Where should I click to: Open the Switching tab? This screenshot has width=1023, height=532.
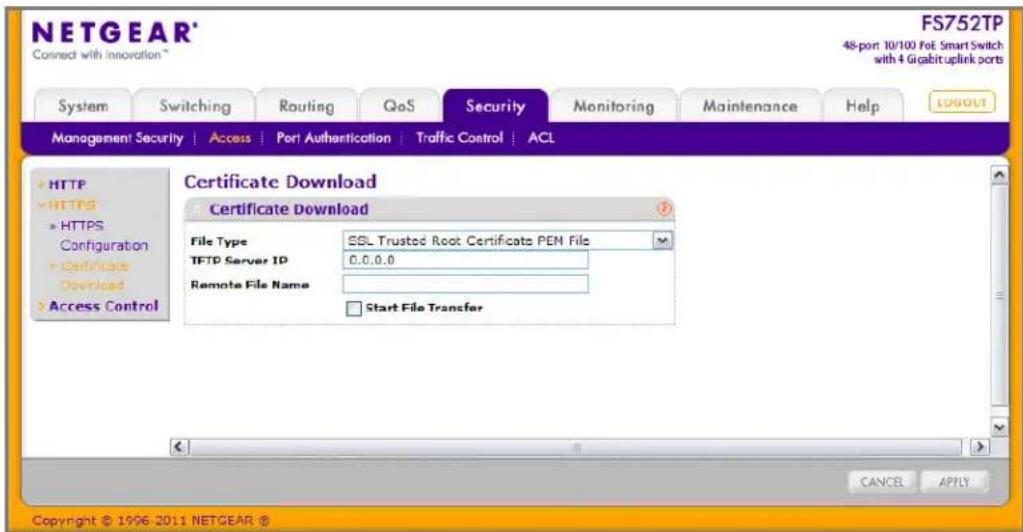click(x=195, y=106)
